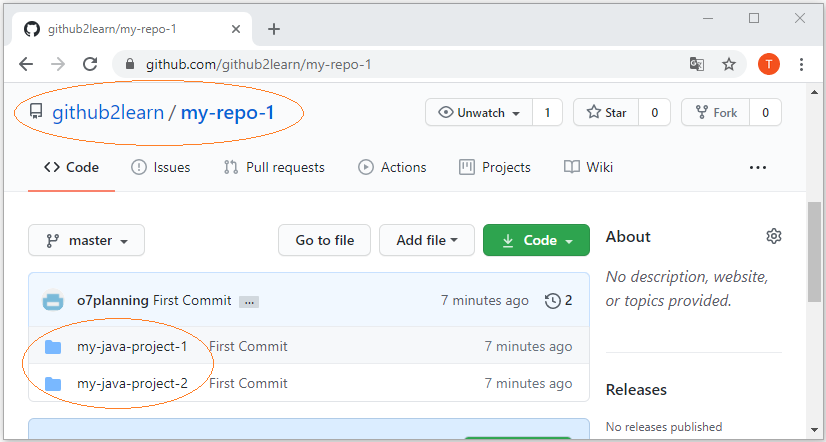Image resolution: width=826 pixels, height=442 pixels.
Task: Fork the repository
Action: (x=715, y=112)
